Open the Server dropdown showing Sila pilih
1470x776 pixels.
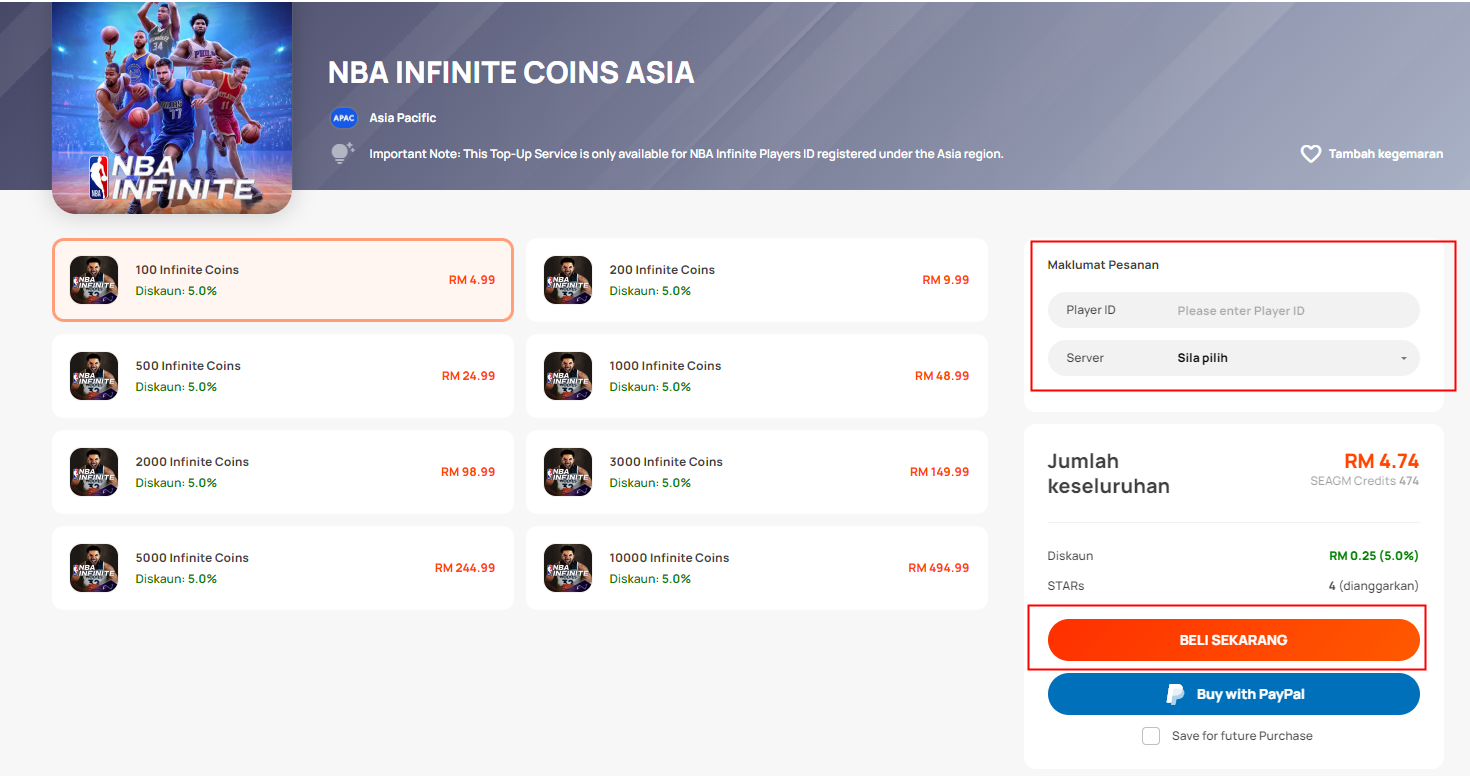1234,358
